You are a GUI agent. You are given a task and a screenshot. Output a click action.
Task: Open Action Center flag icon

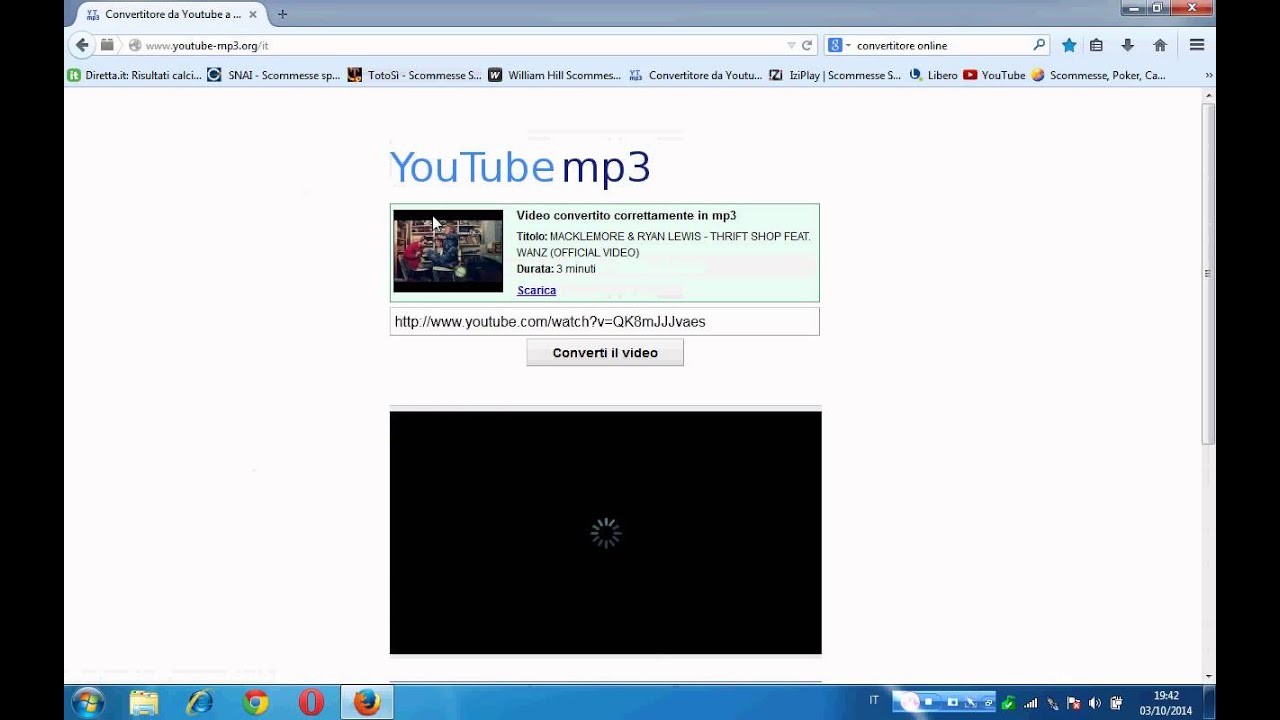pos(1073,702)
